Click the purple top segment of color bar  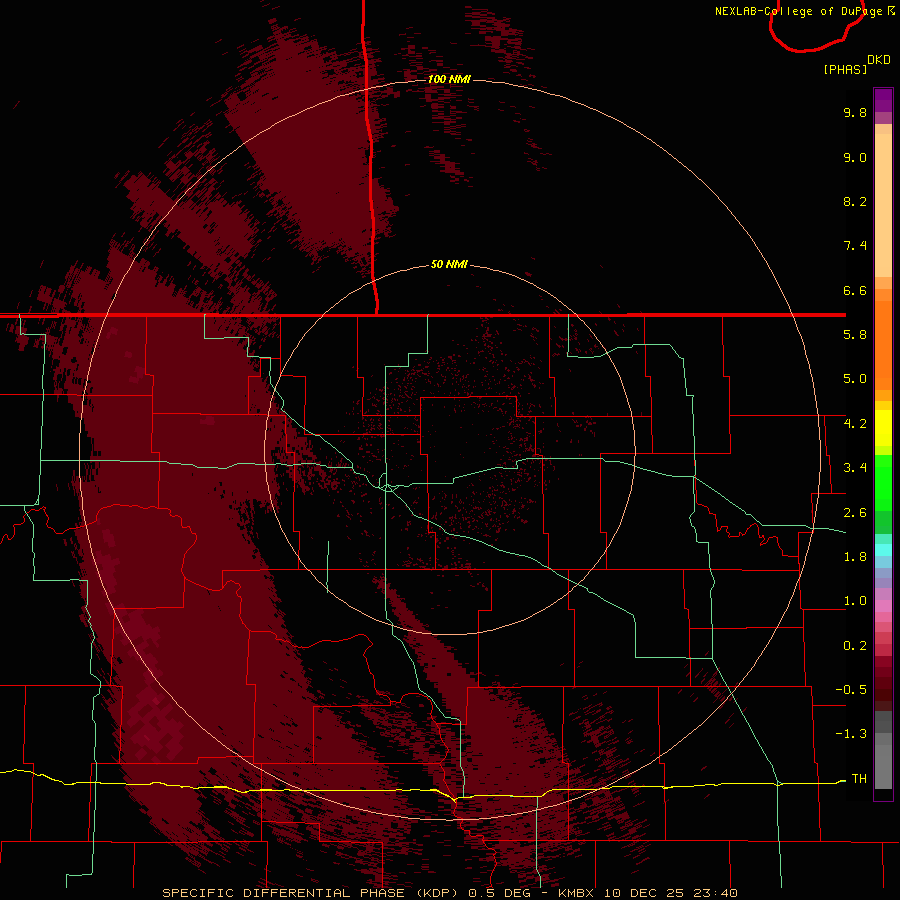[x=883, y=100]
